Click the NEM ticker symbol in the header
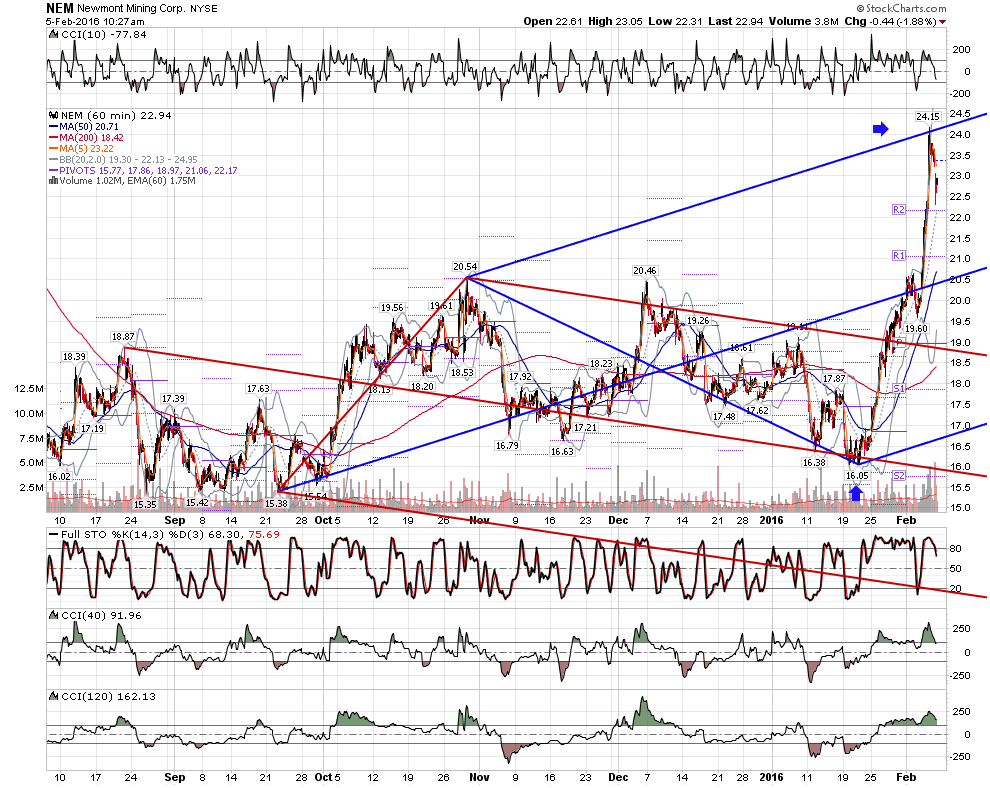The image size is (990, 788). coord(60,8)
